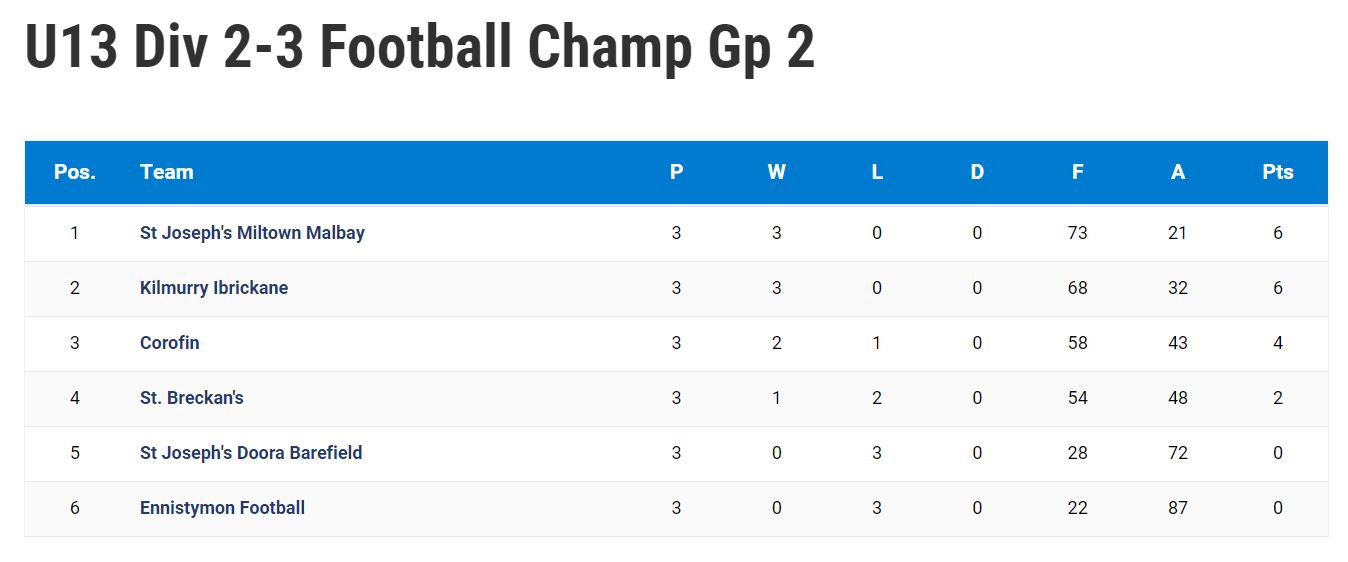Click the Corofin team name
The height and width of the screenshot is (562, 1348).
coord(170,343)
